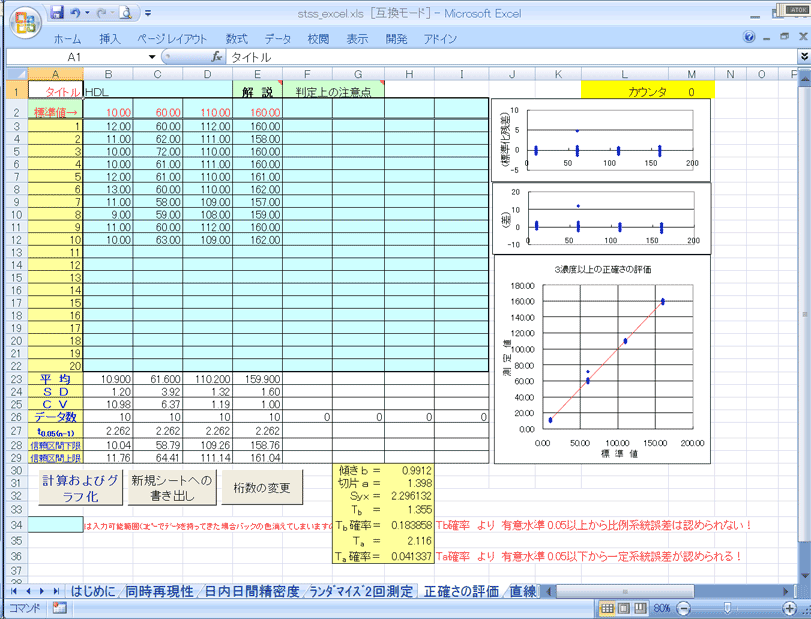
Task: Open the 開発 ribbon tab
Action: coord(396,39)
